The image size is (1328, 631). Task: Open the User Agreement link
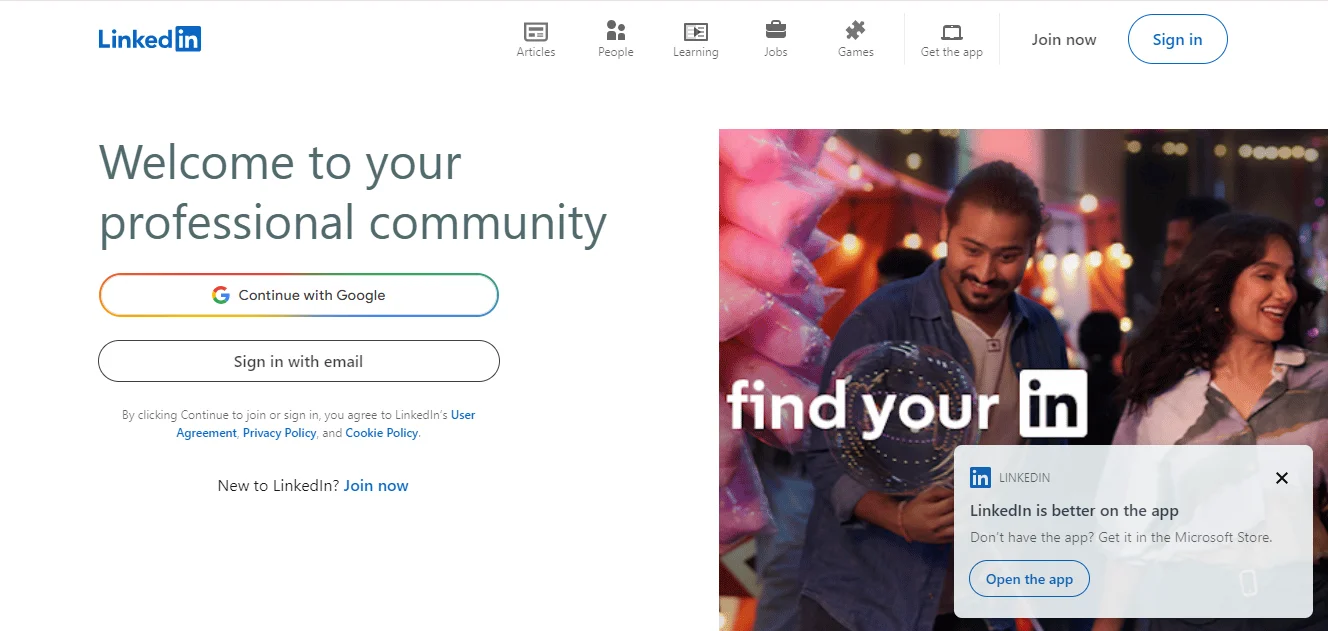[463, 414]
